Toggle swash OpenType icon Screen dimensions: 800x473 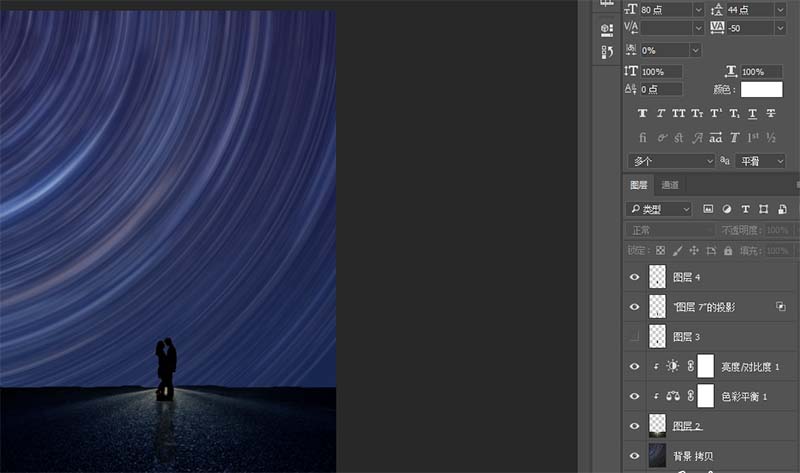[x=697, y=137]
